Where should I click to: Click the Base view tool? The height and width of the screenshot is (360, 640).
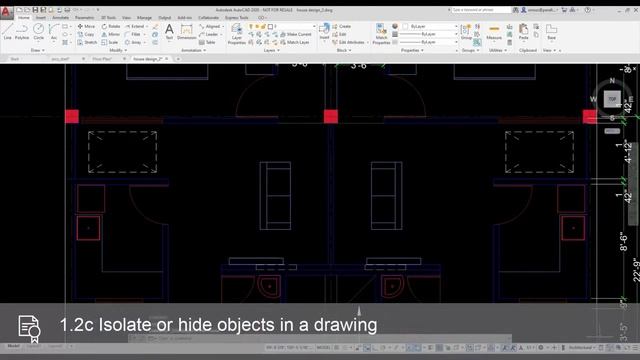click(551, 32)
